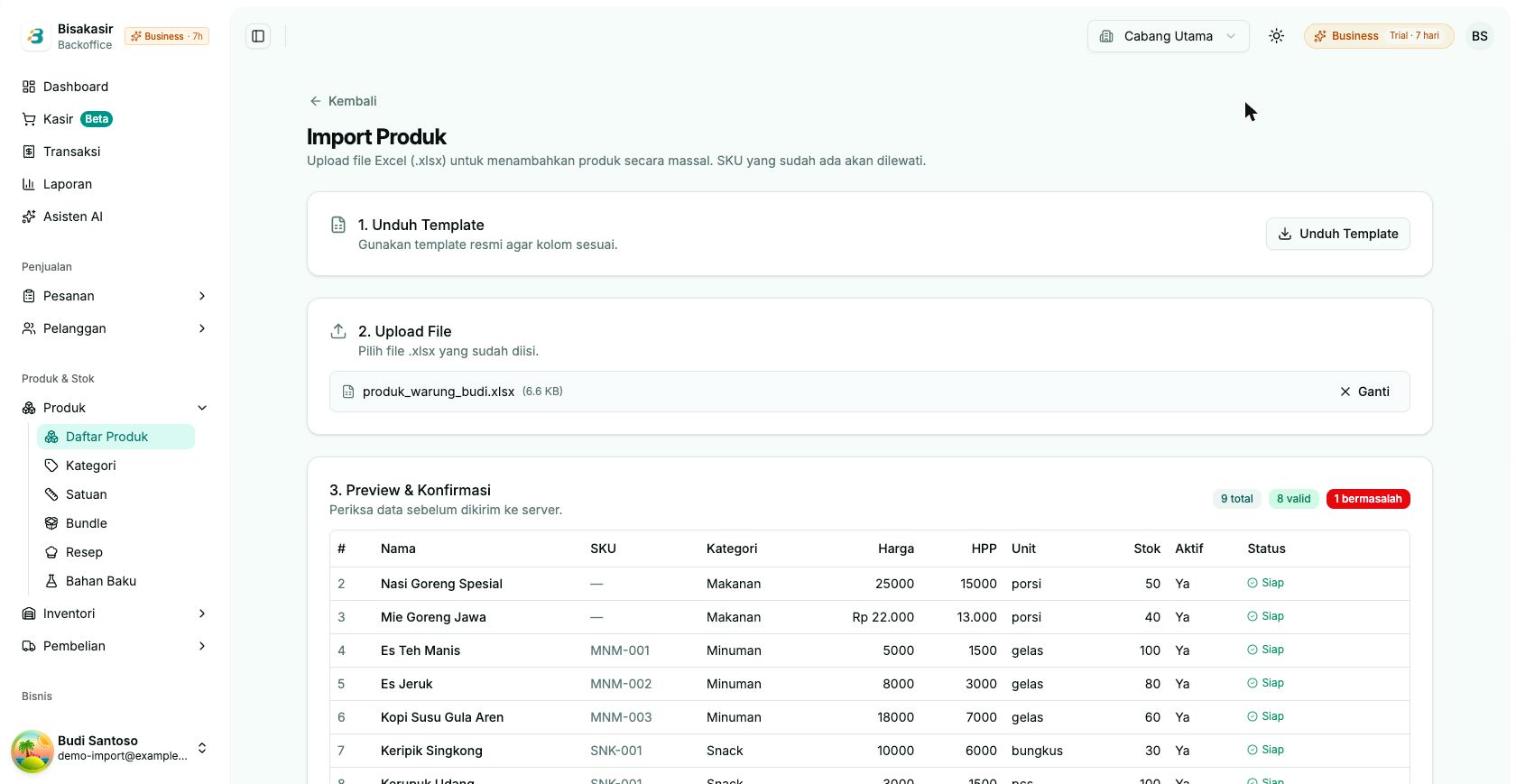This screenshot has width=1516, height=784.
Task: Click the Nasi Goreng Spesial name cell
Action: coord(441,584)
